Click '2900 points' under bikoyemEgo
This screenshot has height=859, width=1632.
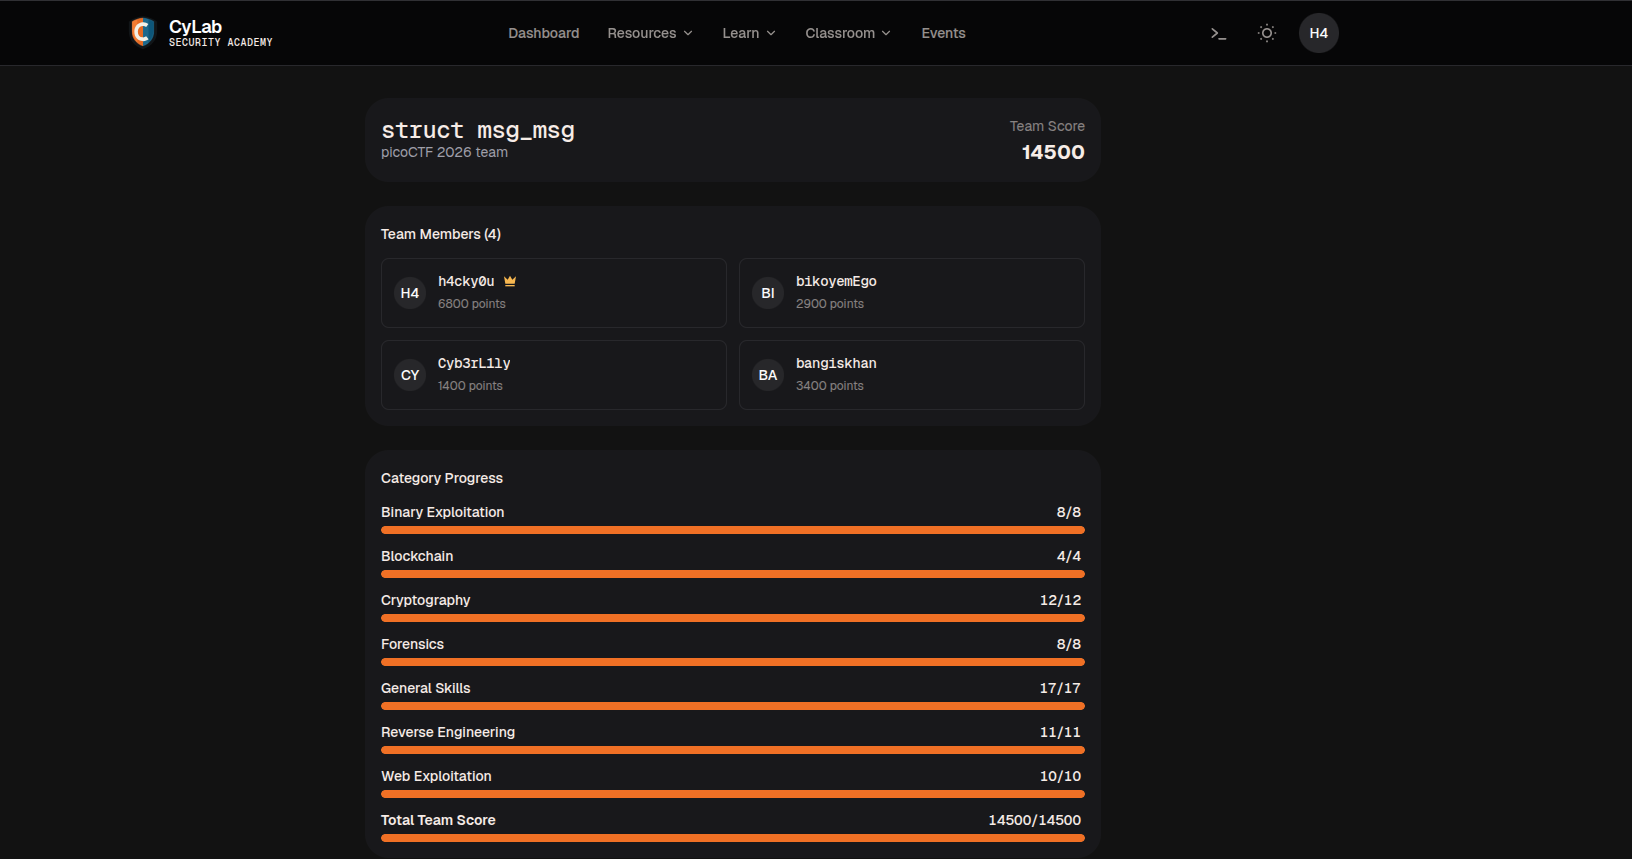(x=830, y=304)
